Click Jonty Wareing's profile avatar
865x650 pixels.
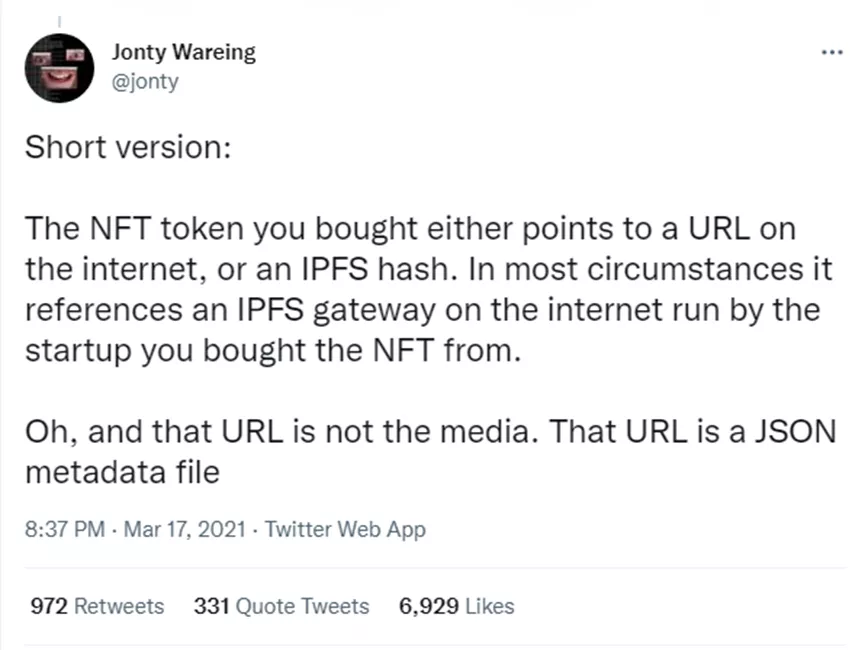58,69
